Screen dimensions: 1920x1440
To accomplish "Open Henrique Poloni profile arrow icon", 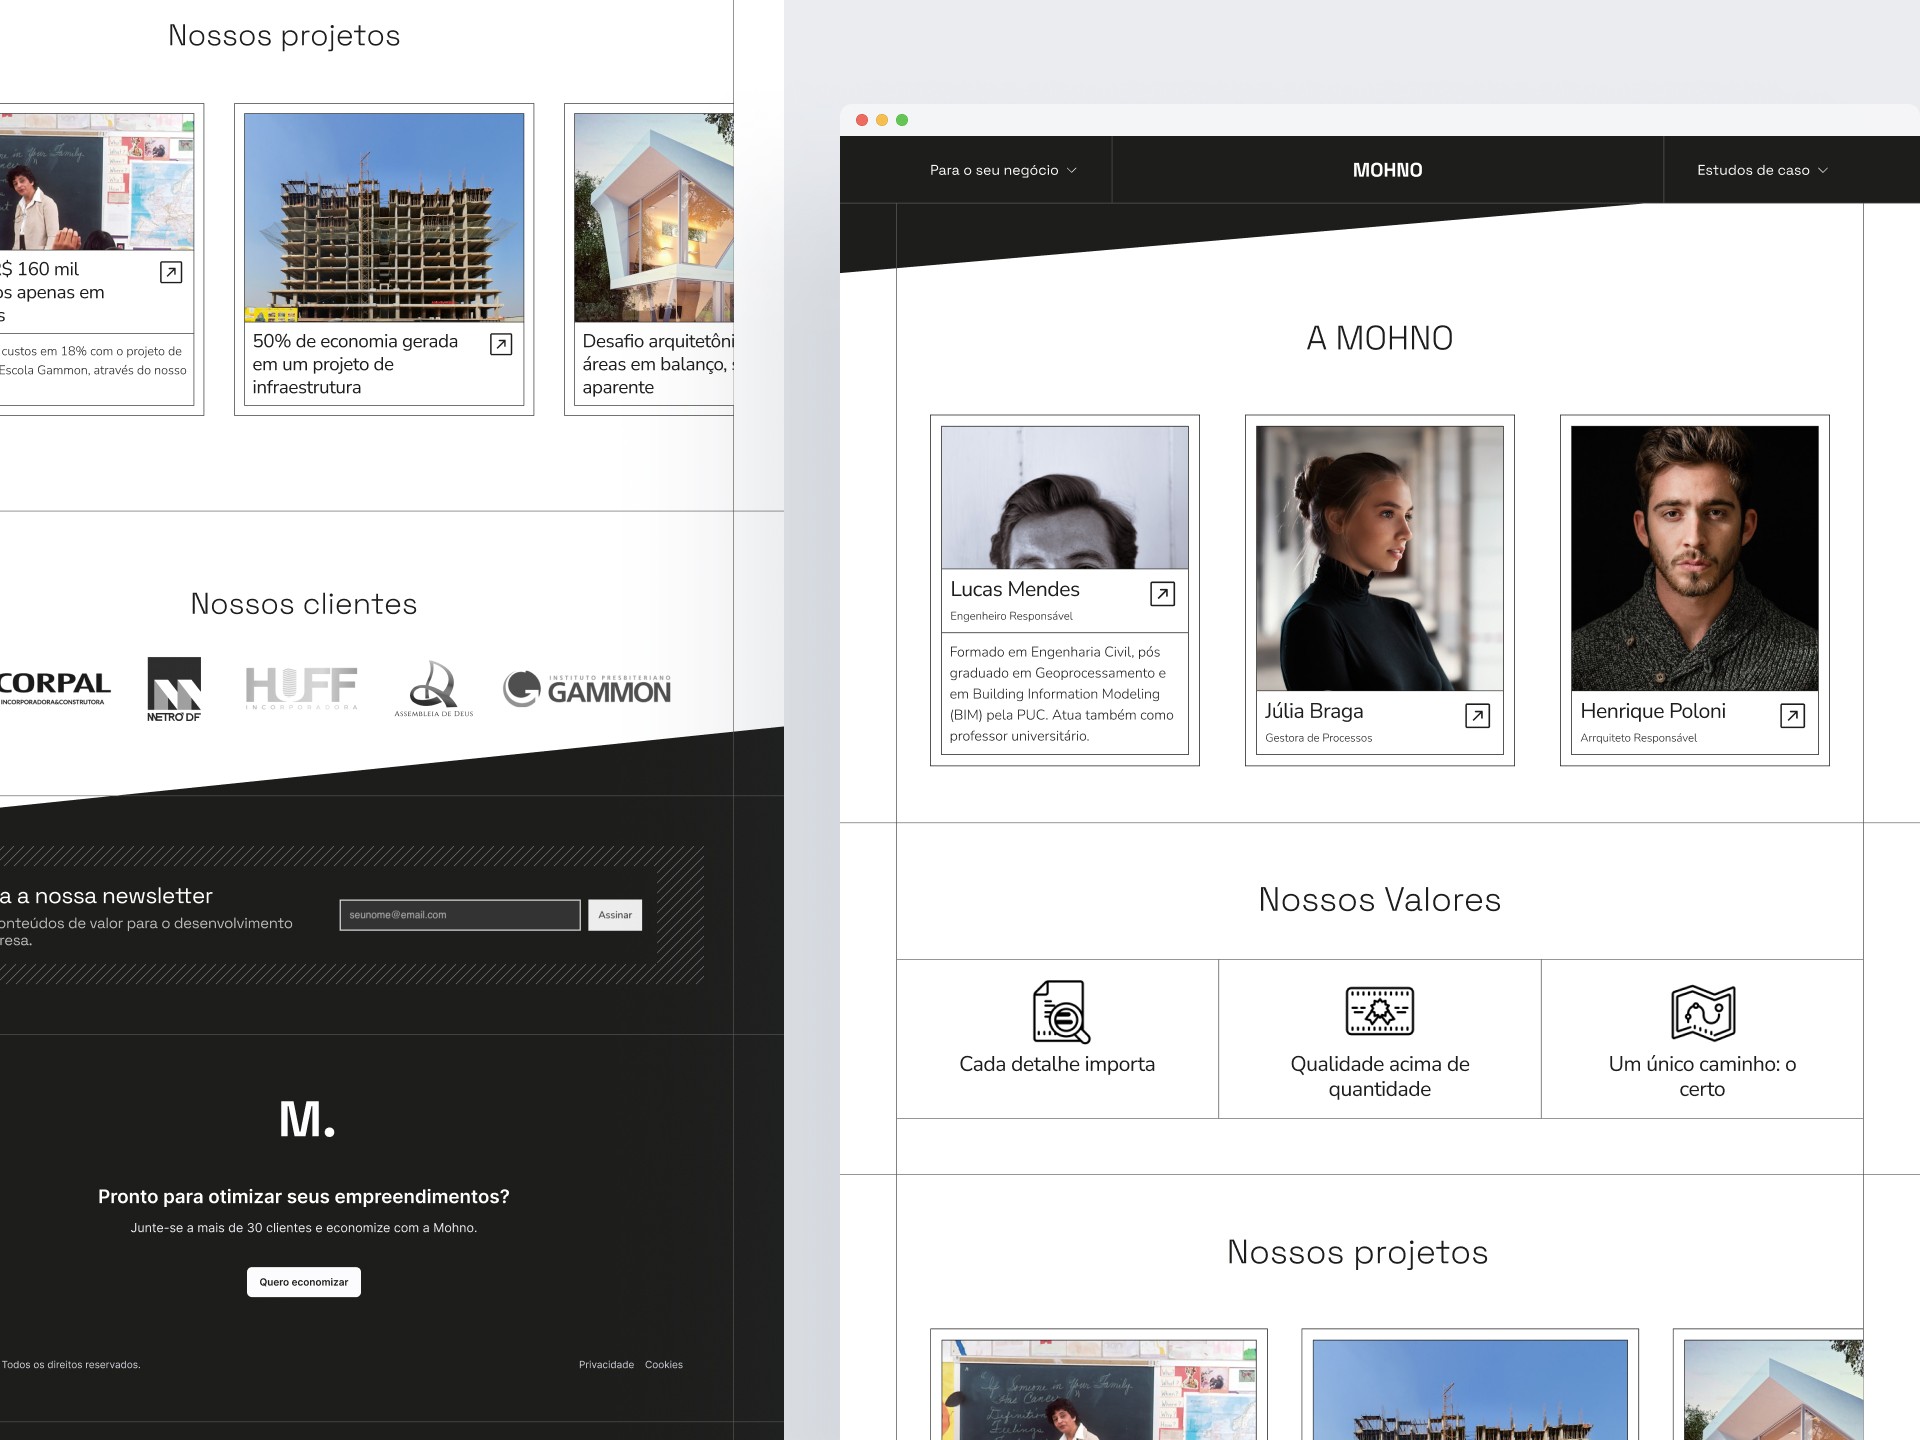I will tap(1792, 716).
